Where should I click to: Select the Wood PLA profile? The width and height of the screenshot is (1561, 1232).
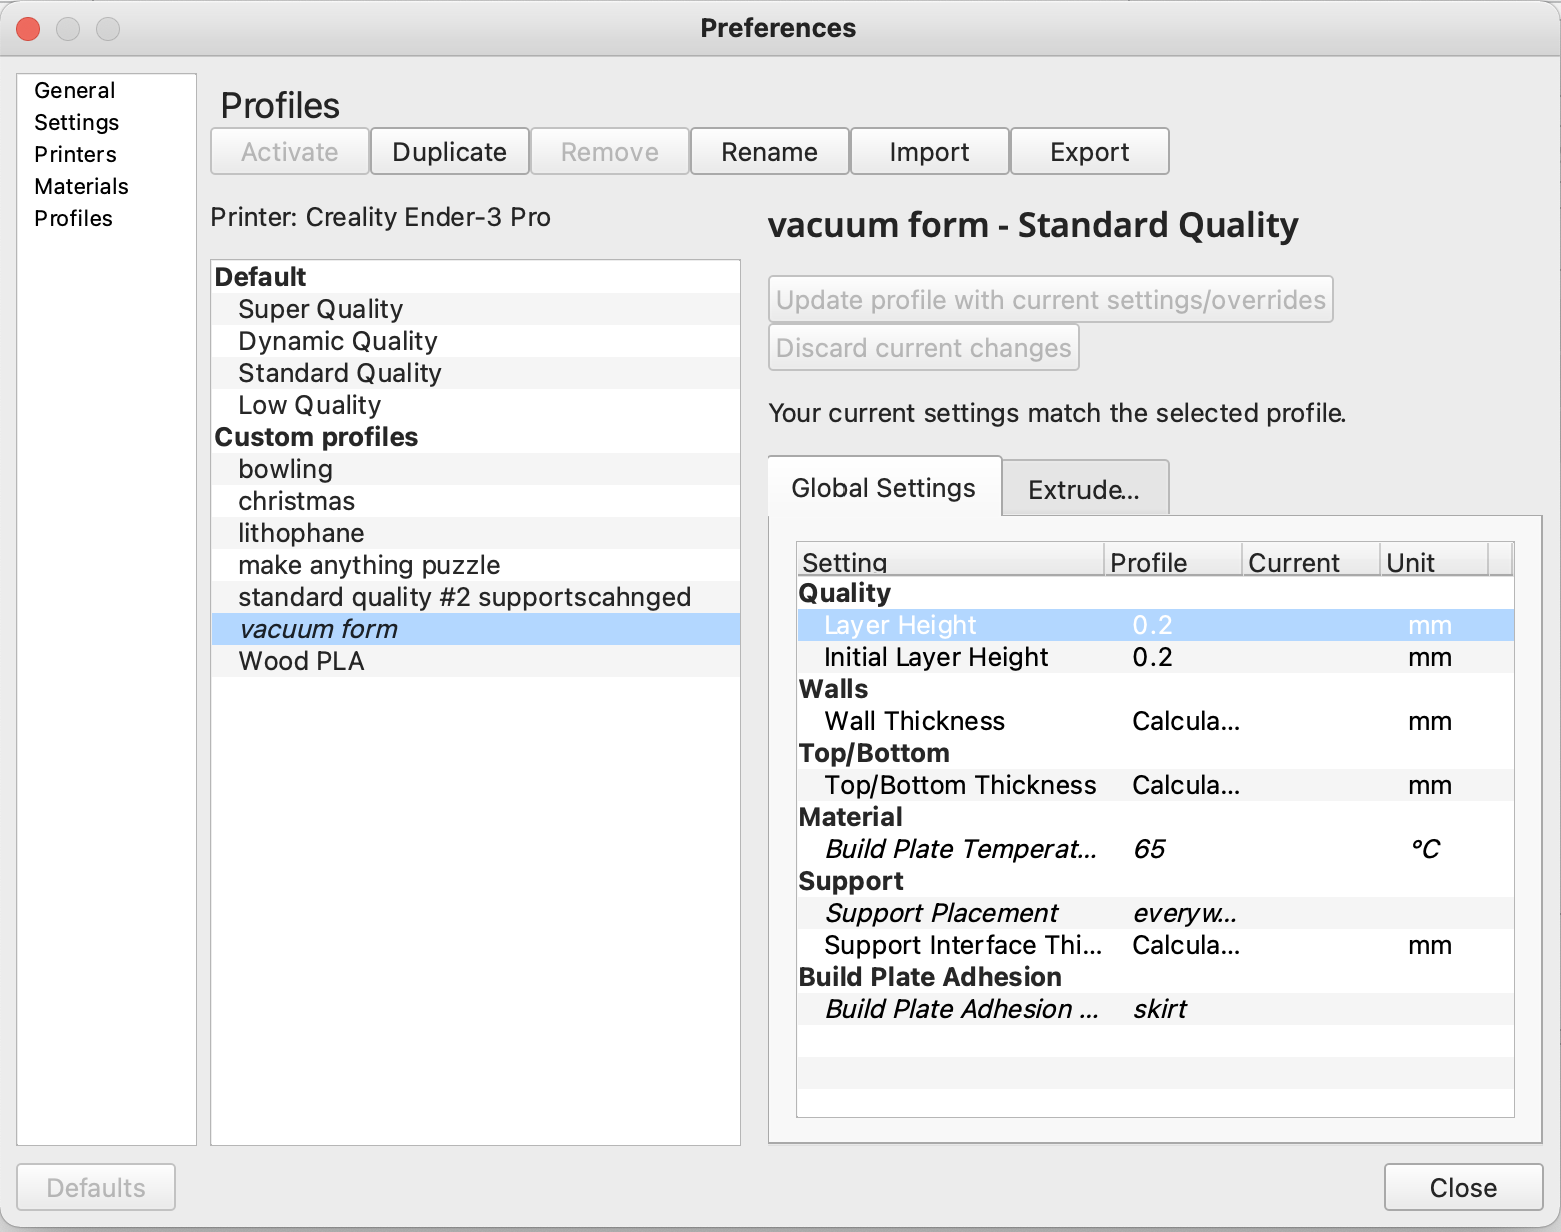point(476,661)
